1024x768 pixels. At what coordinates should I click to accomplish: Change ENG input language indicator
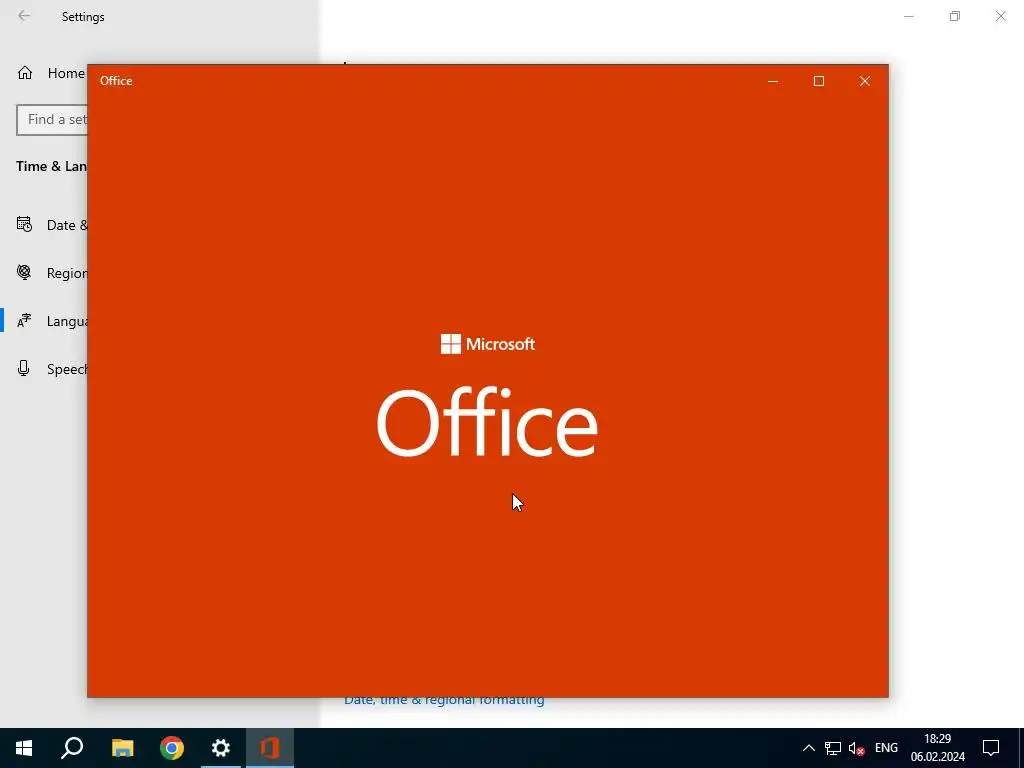[x=886, y=748]
